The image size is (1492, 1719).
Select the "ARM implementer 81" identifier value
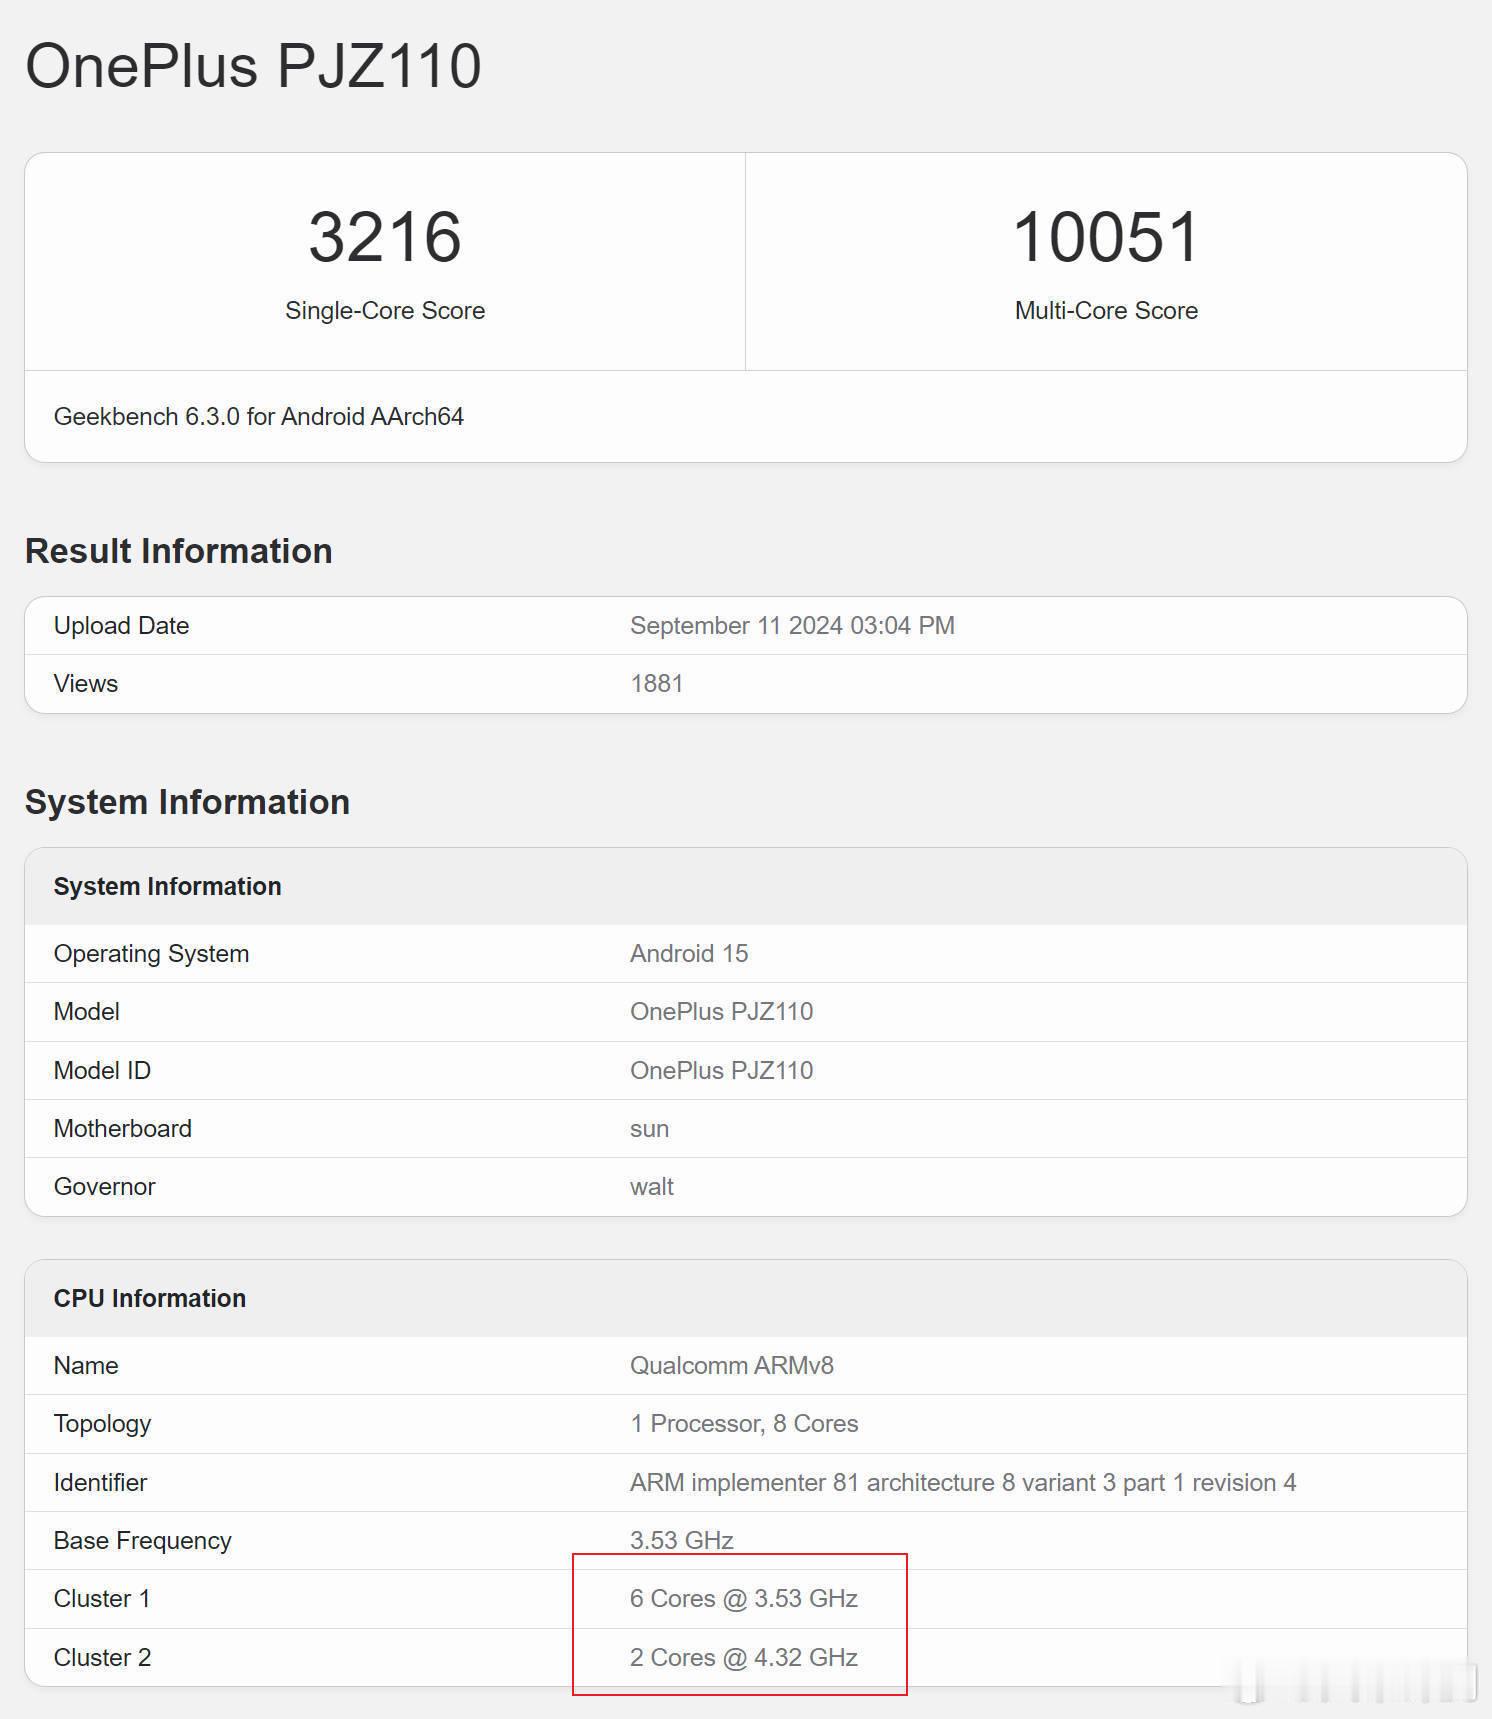[x=963, y=1482]
